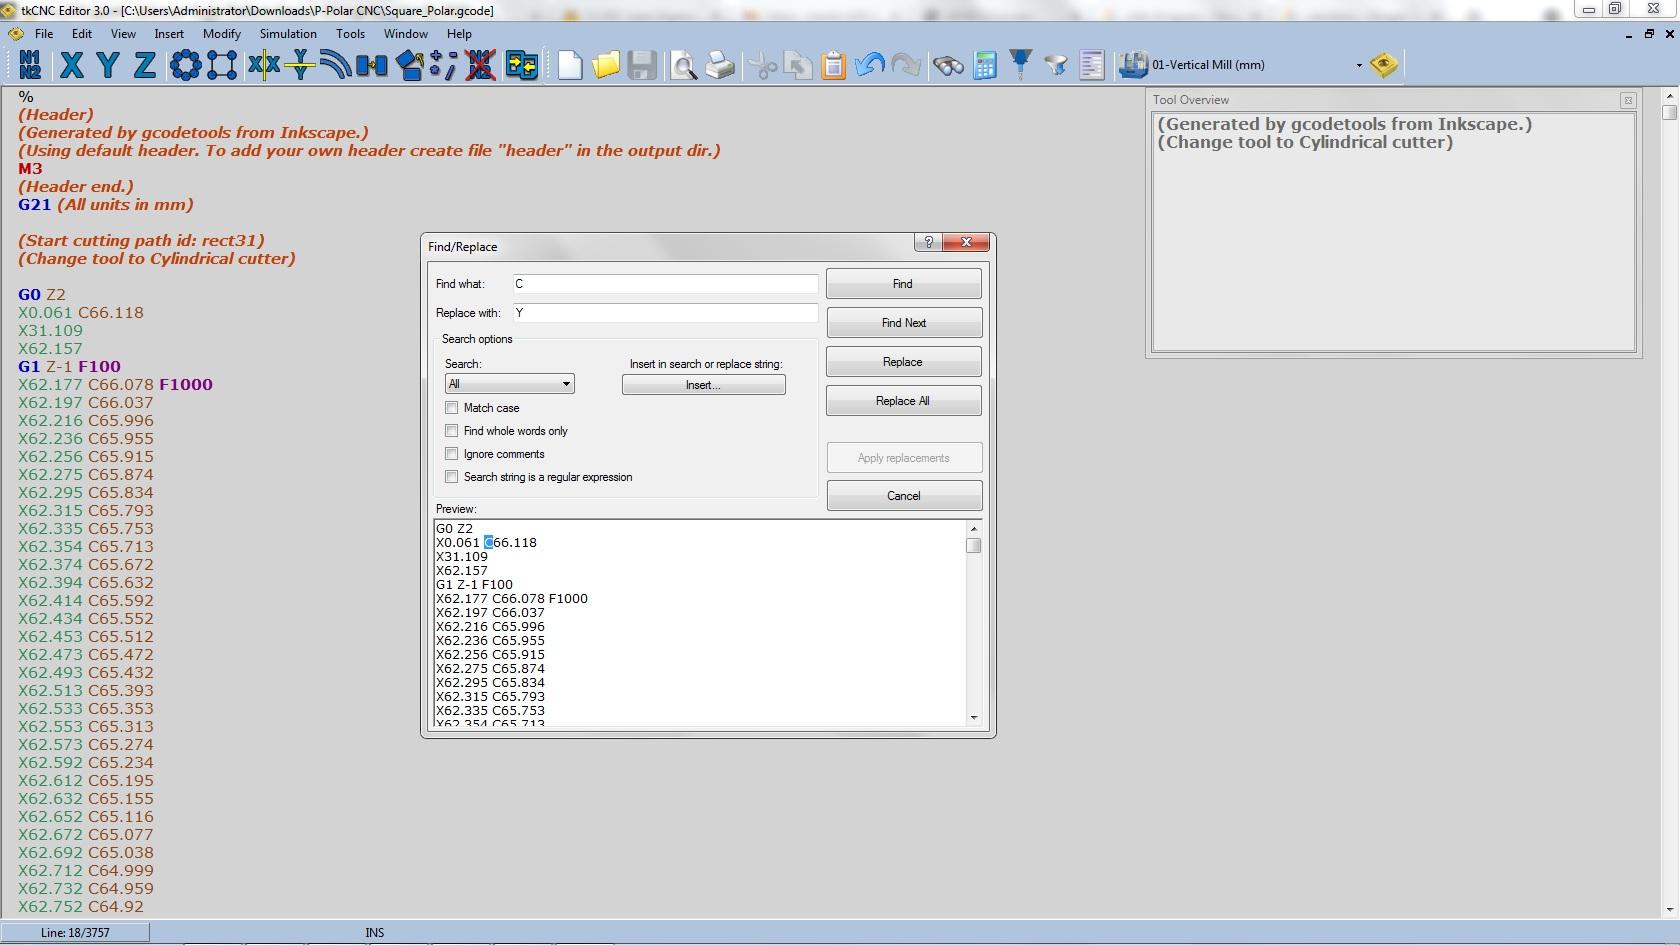Viewport: 1680px width, 945px height.
Task: Cut selection with the scissors icon
Action: pyautogui.click(x=762, y=65)
